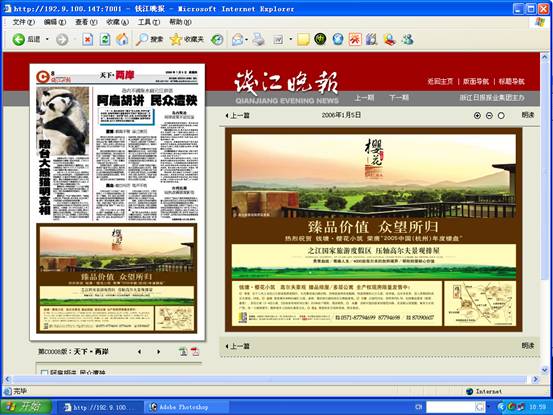Open the 编辑 menu

pos(55,22)
